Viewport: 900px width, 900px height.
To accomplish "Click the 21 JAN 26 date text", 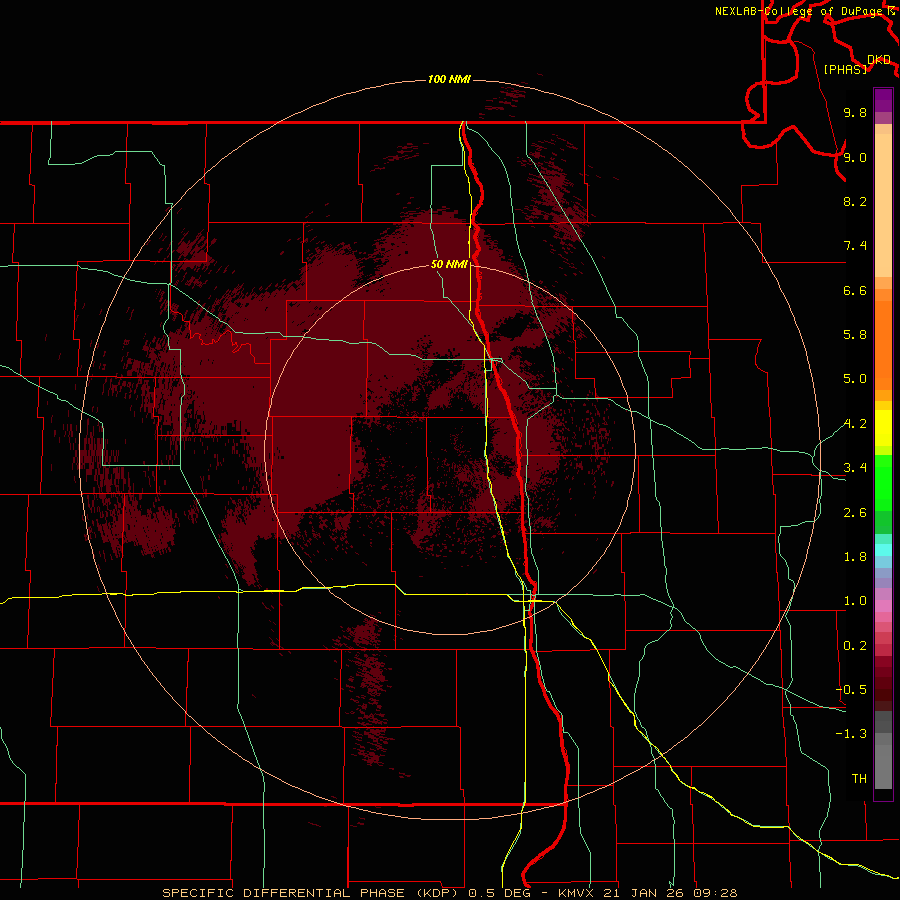I will coord(643,893).
